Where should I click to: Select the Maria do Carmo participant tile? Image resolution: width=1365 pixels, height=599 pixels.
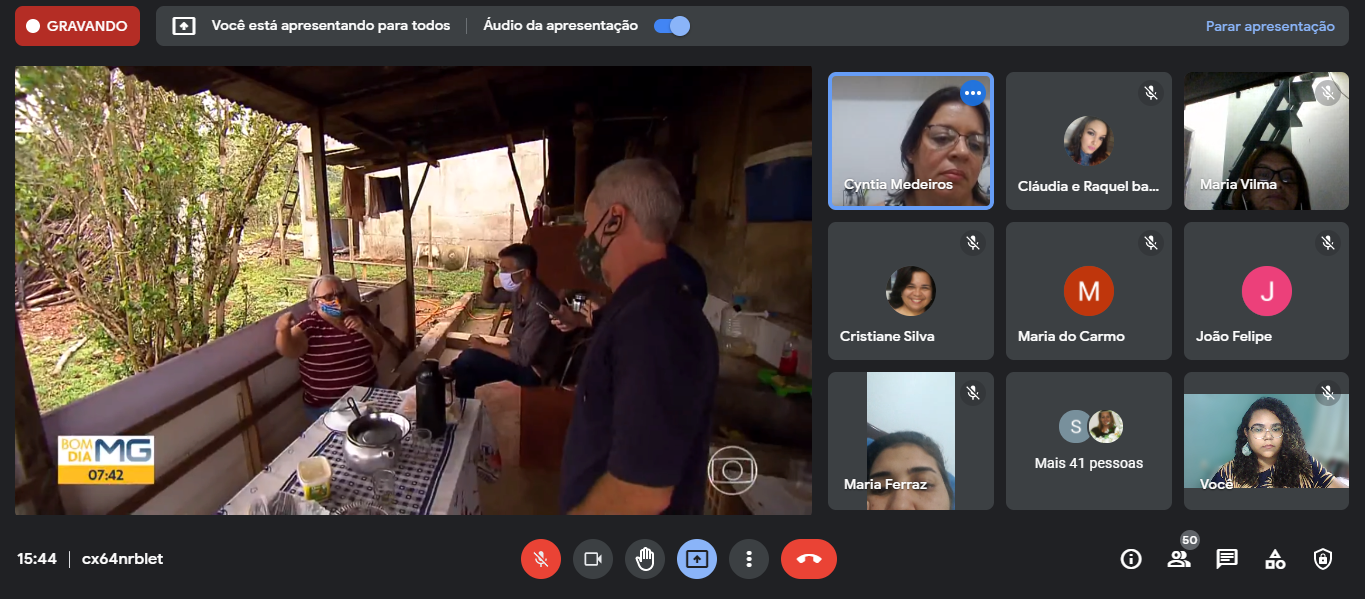pyautogui.click(x=1088, y=291)
